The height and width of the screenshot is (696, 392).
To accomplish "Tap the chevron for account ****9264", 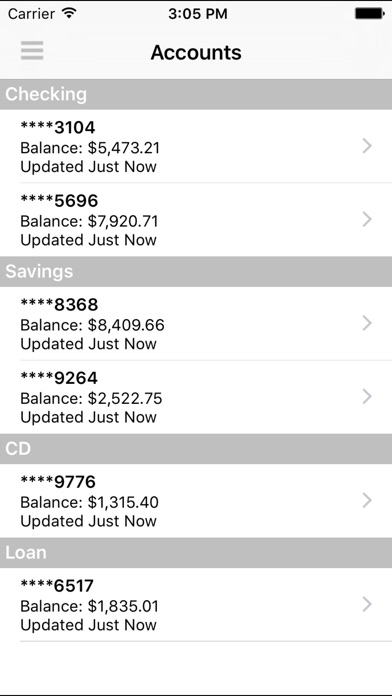I will click(367, 397).
